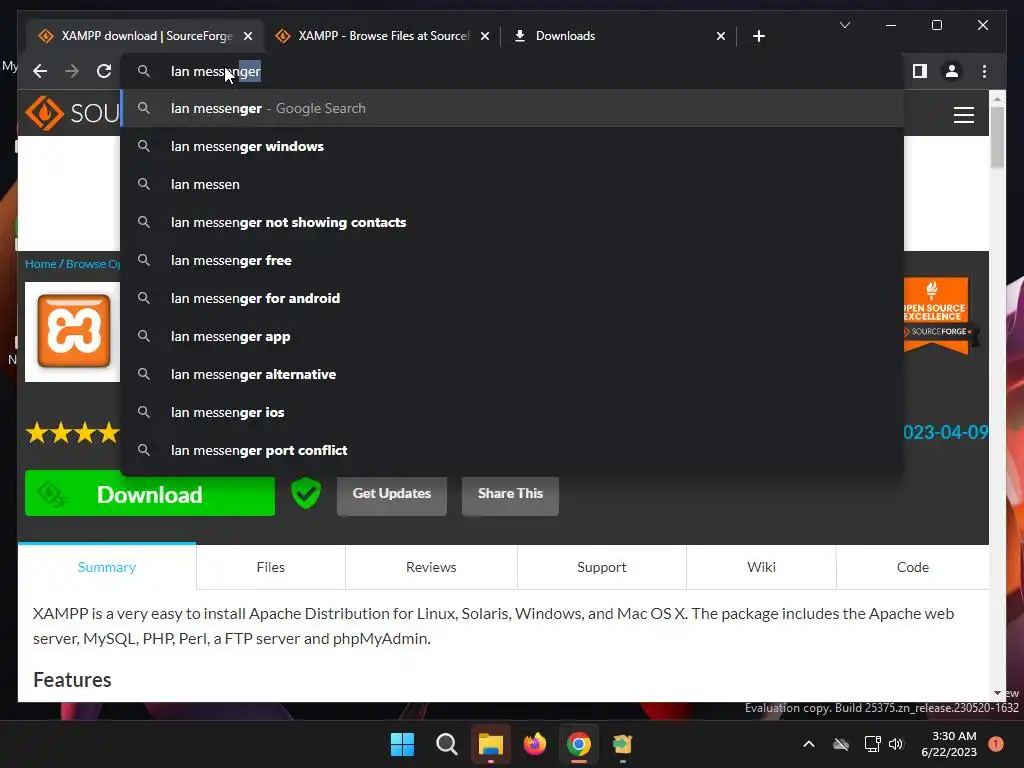
Task: Open the Chrome three-dot menu
Action: pyautogui.click(x=984, y=71)
